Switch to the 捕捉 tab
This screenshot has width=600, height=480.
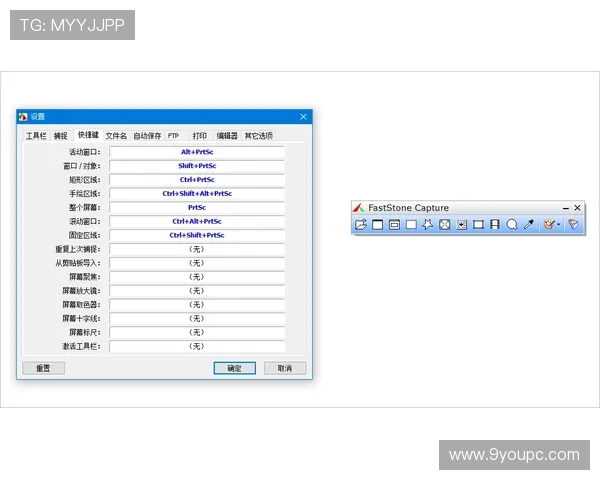pos(60,136)
